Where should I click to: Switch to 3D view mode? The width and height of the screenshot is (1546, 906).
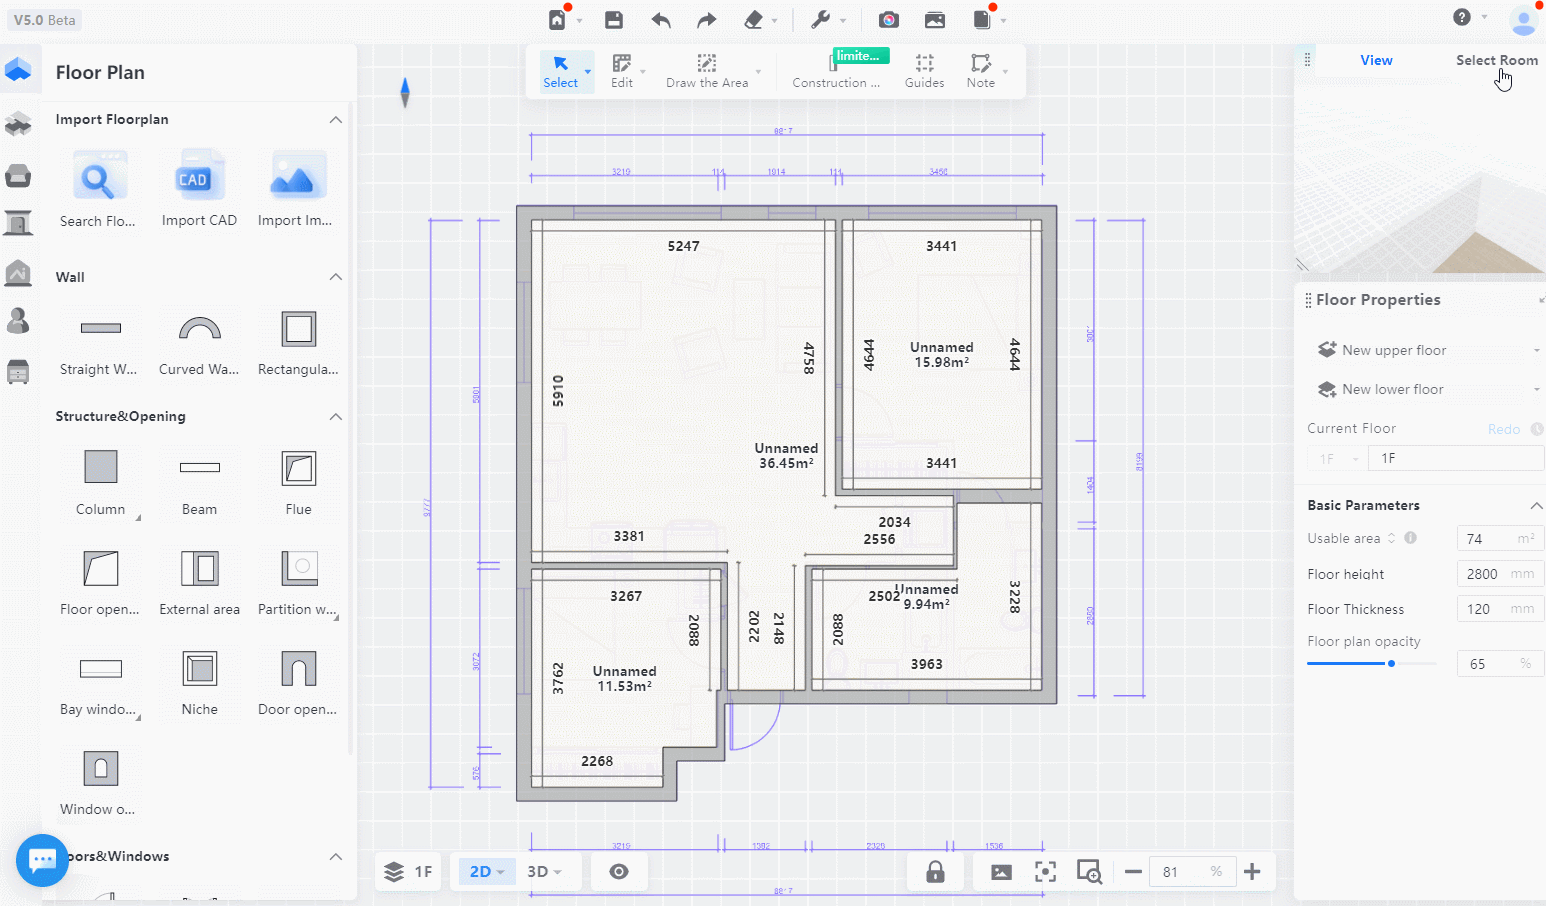tap(544, 872)
